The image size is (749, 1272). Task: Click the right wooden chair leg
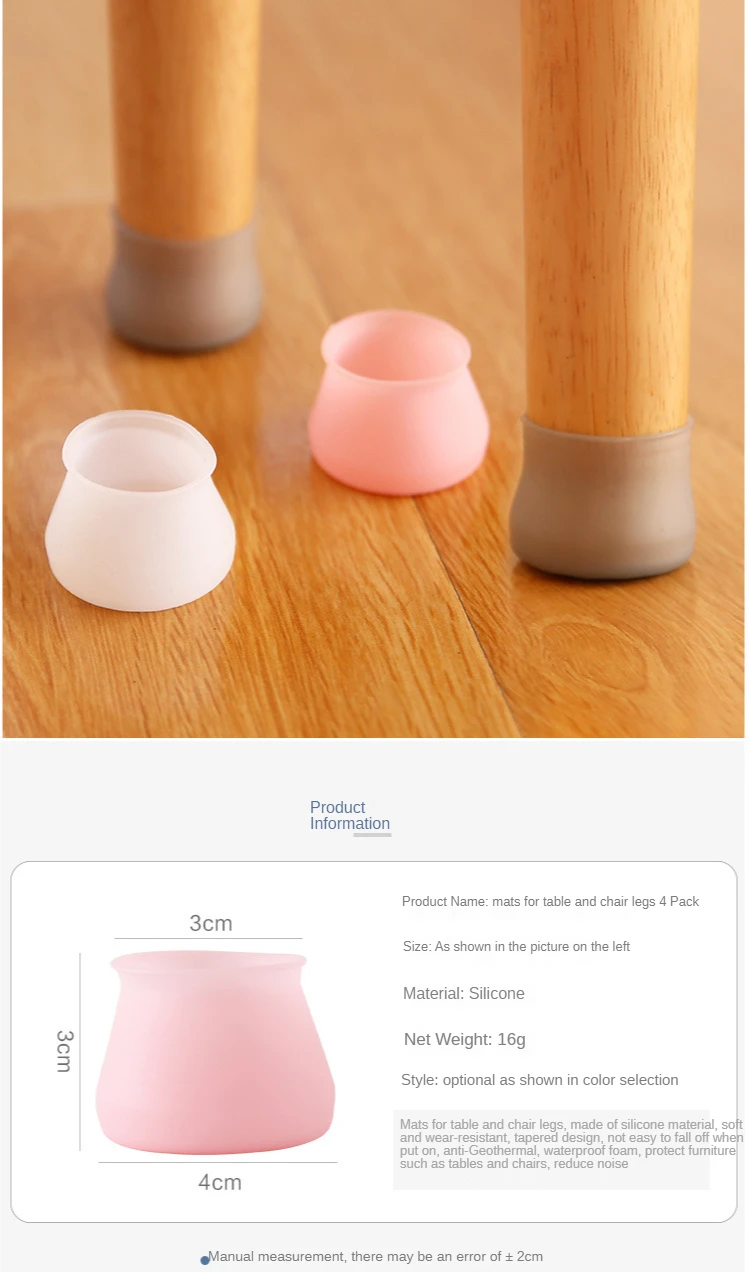[x=609, y=215]
